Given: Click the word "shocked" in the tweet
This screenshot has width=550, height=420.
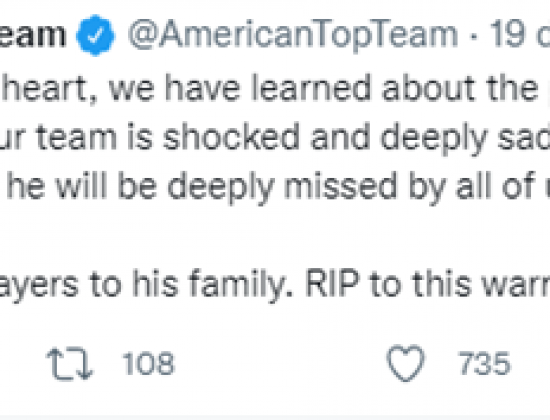Looking at the screenshot, I should (x=231, y=137).
